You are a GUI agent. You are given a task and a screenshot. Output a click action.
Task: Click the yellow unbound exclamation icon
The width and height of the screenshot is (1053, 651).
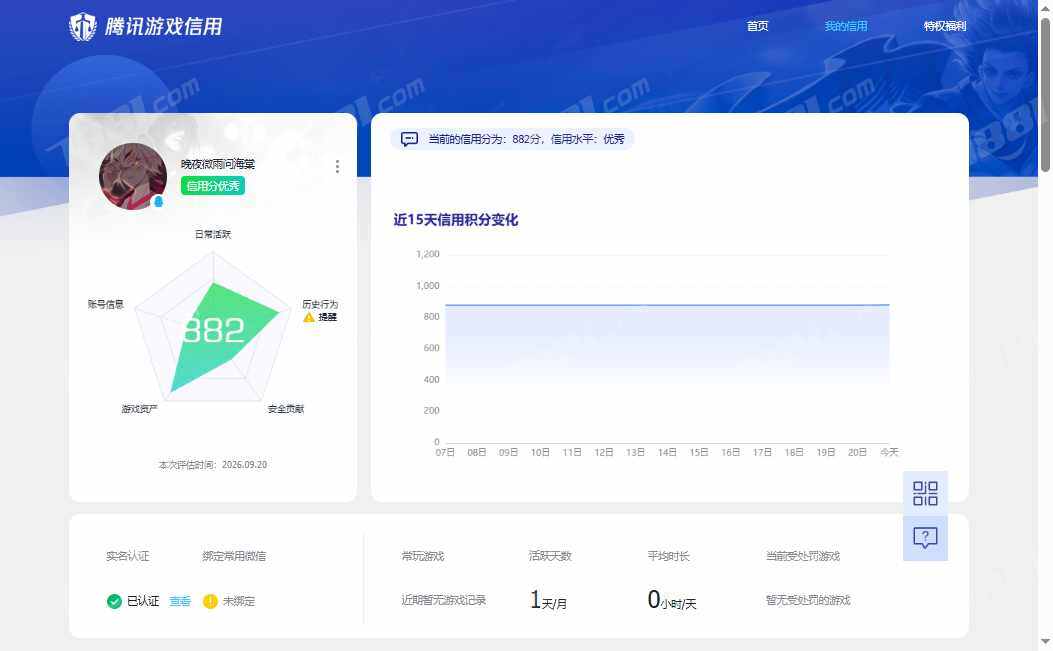210,601
